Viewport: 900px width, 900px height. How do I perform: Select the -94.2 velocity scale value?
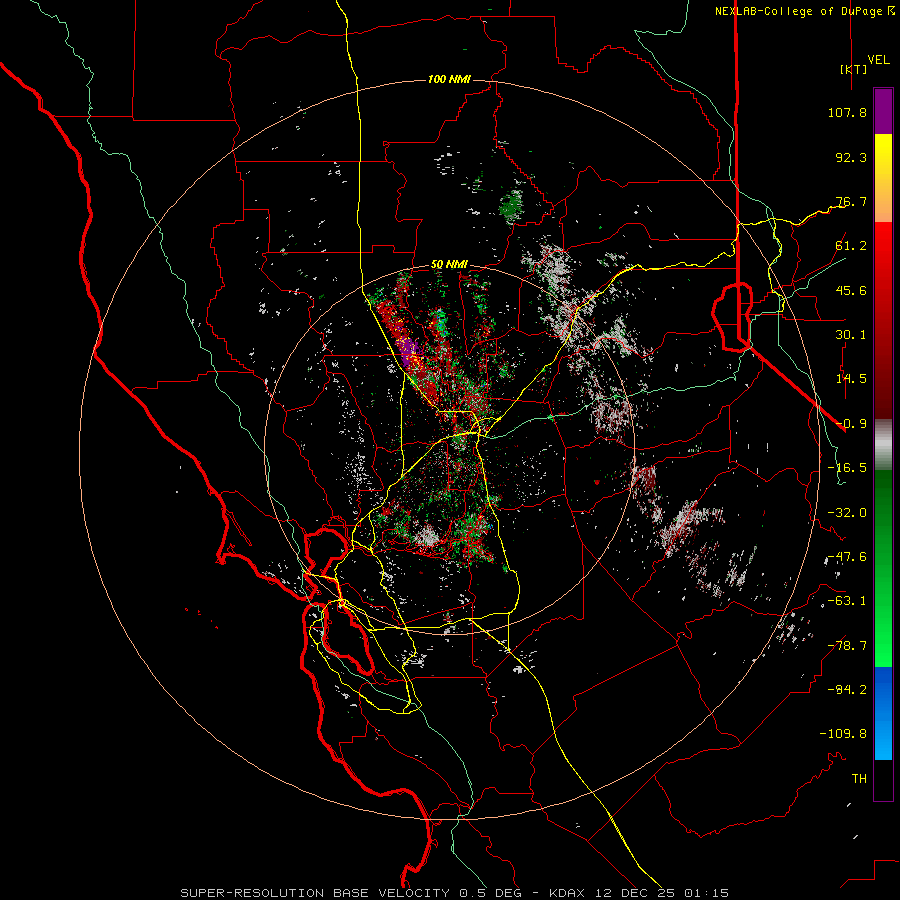(847, 690)
